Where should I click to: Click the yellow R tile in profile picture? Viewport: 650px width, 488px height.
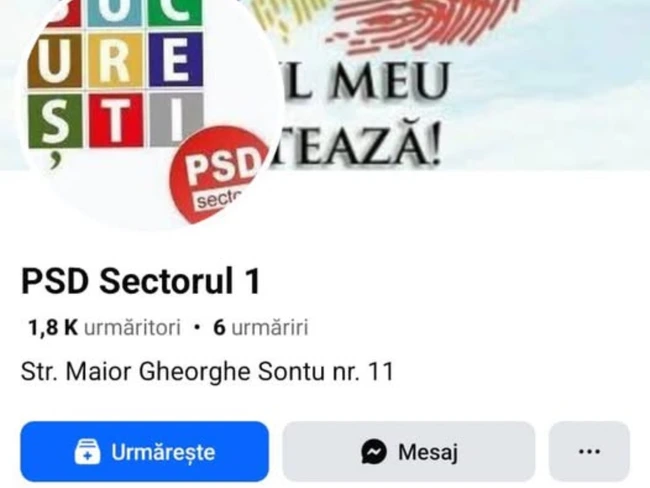115,60
